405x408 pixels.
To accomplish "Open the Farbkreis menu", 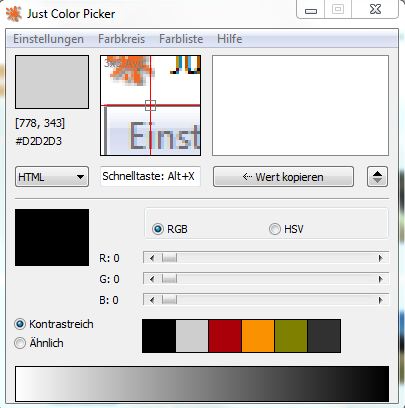I will tap(121, 39).
